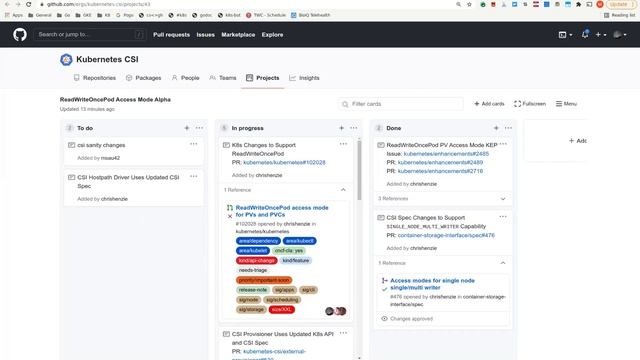
Task: Switch to the People tab
Action: (x=185, y=78)
